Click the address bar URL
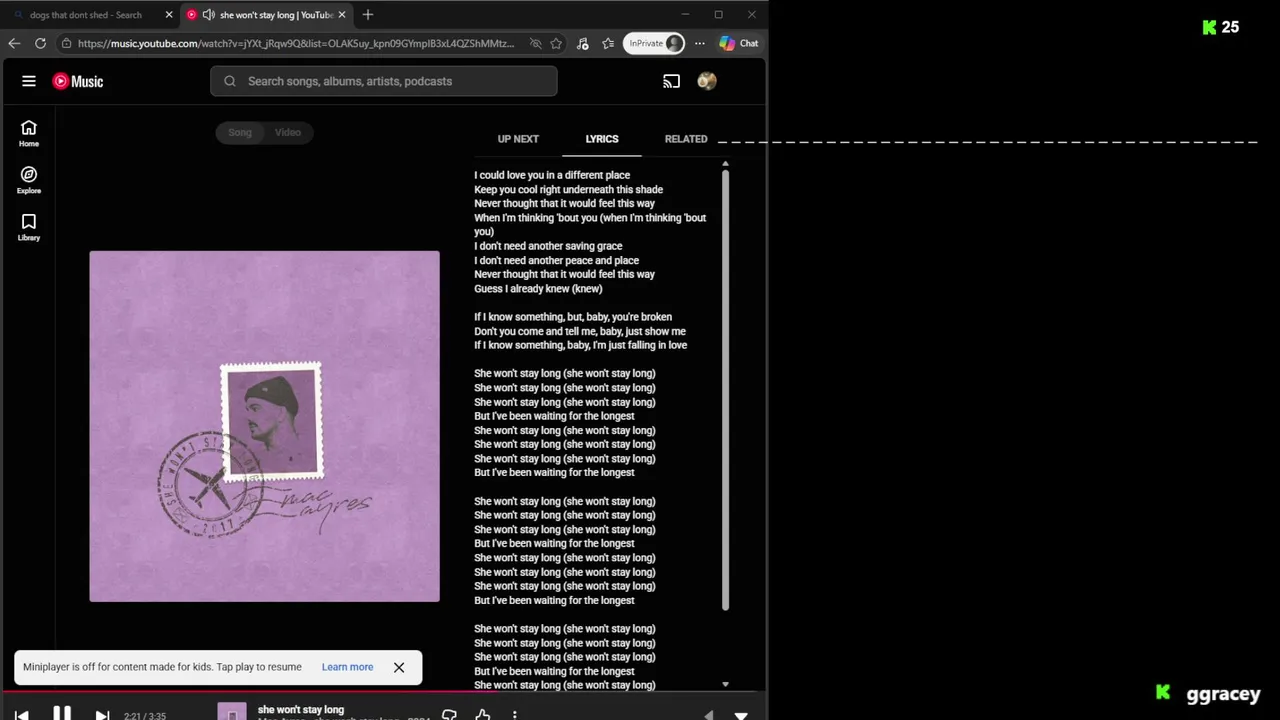 (296, 43)
